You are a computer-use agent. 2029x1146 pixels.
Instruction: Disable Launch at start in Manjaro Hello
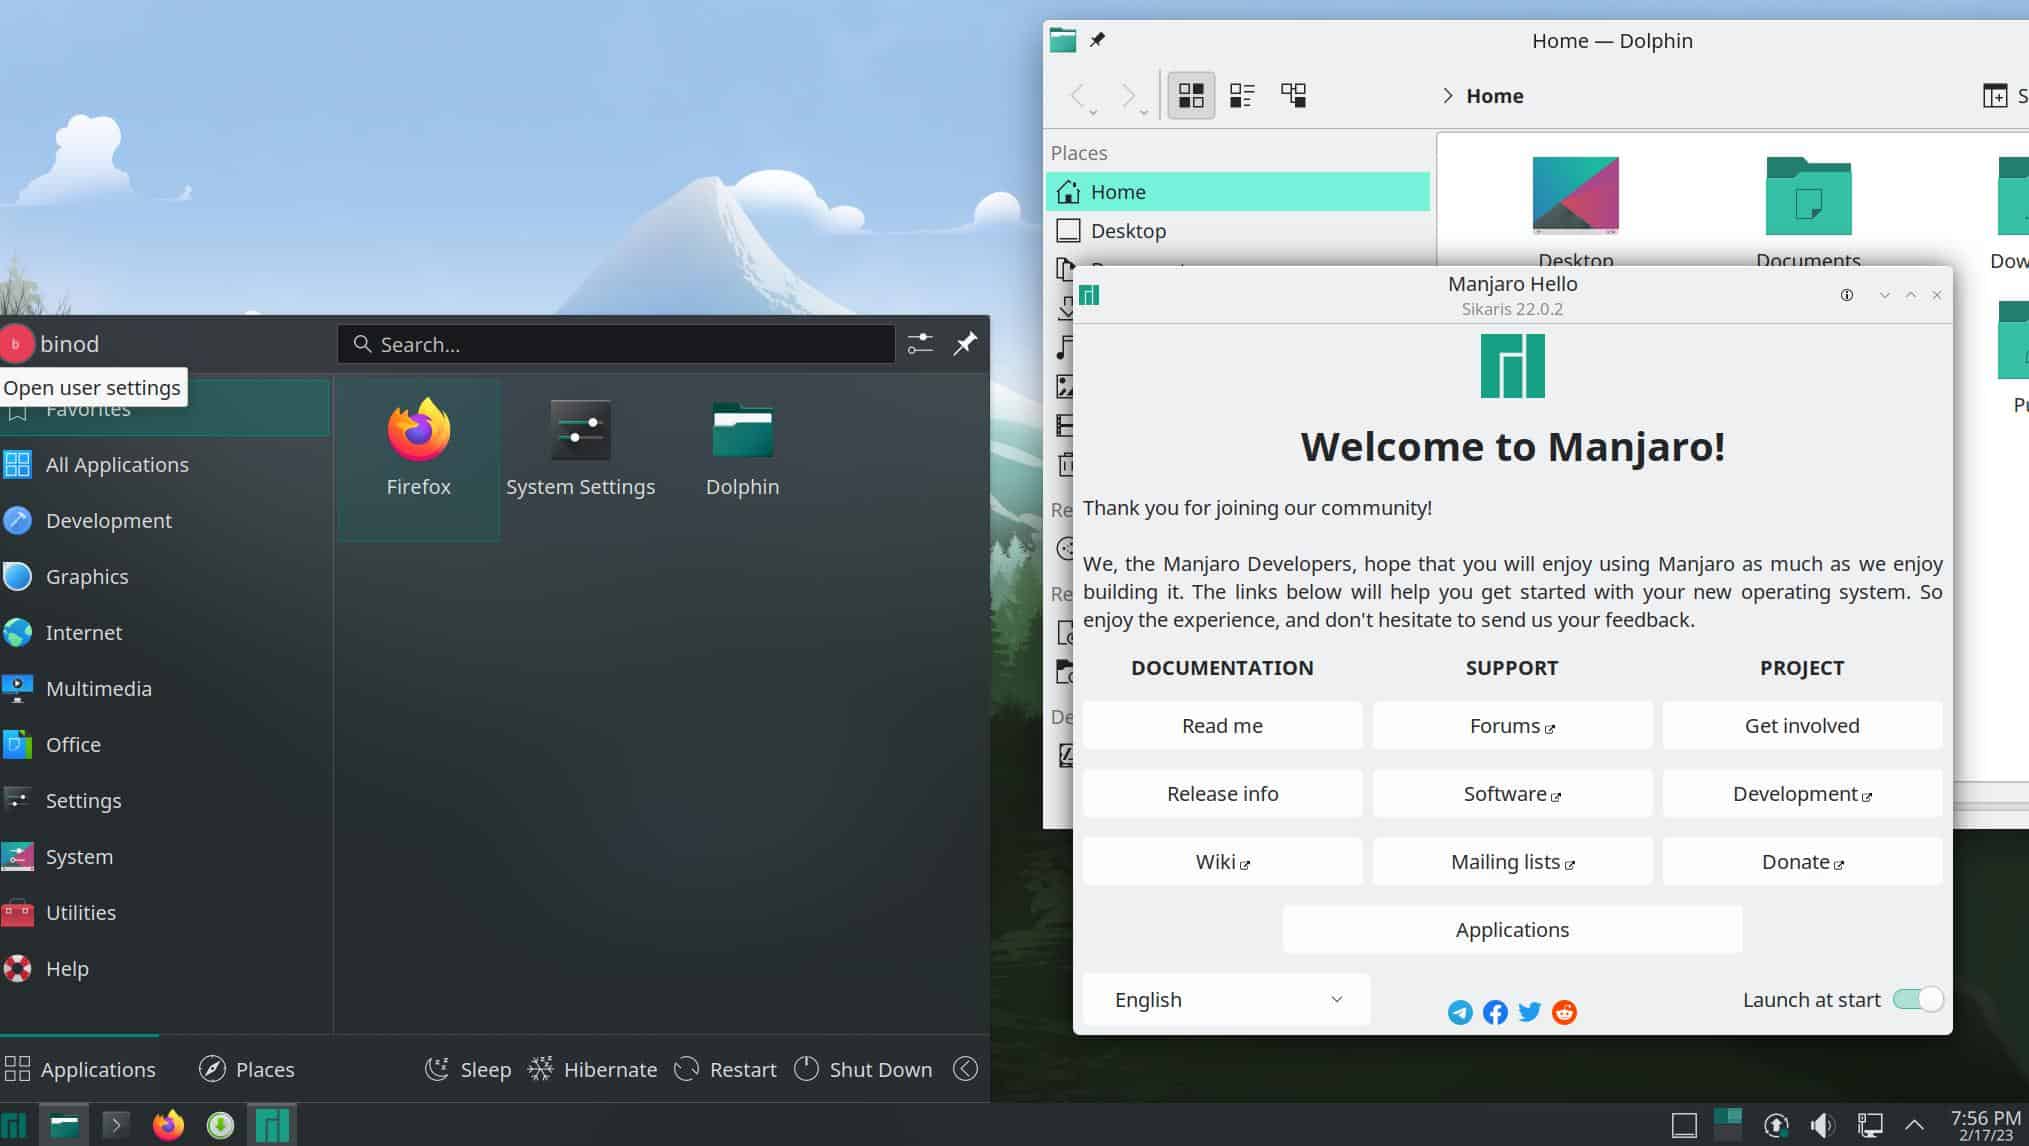click(1916, 999)
